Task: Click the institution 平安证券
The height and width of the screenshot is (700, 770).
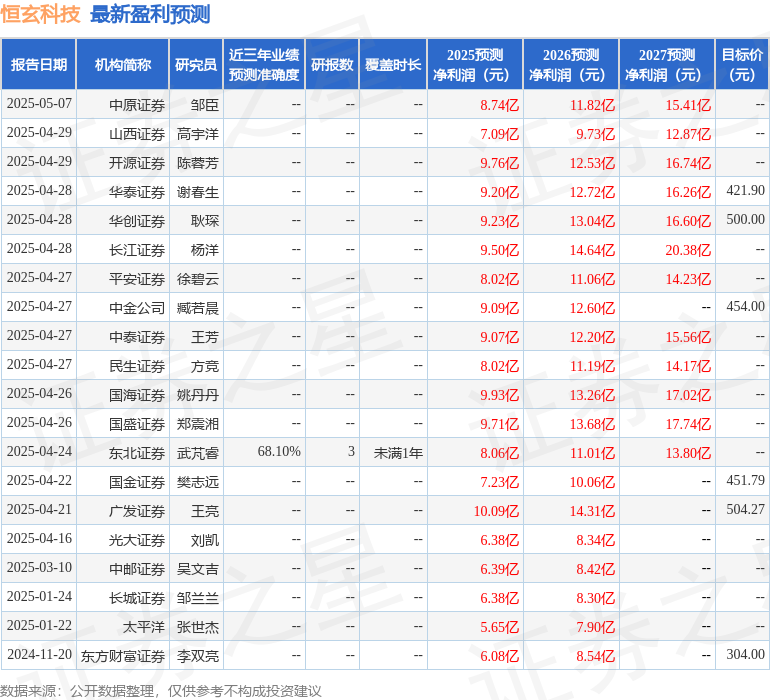Action: click(x=137, y=279)
